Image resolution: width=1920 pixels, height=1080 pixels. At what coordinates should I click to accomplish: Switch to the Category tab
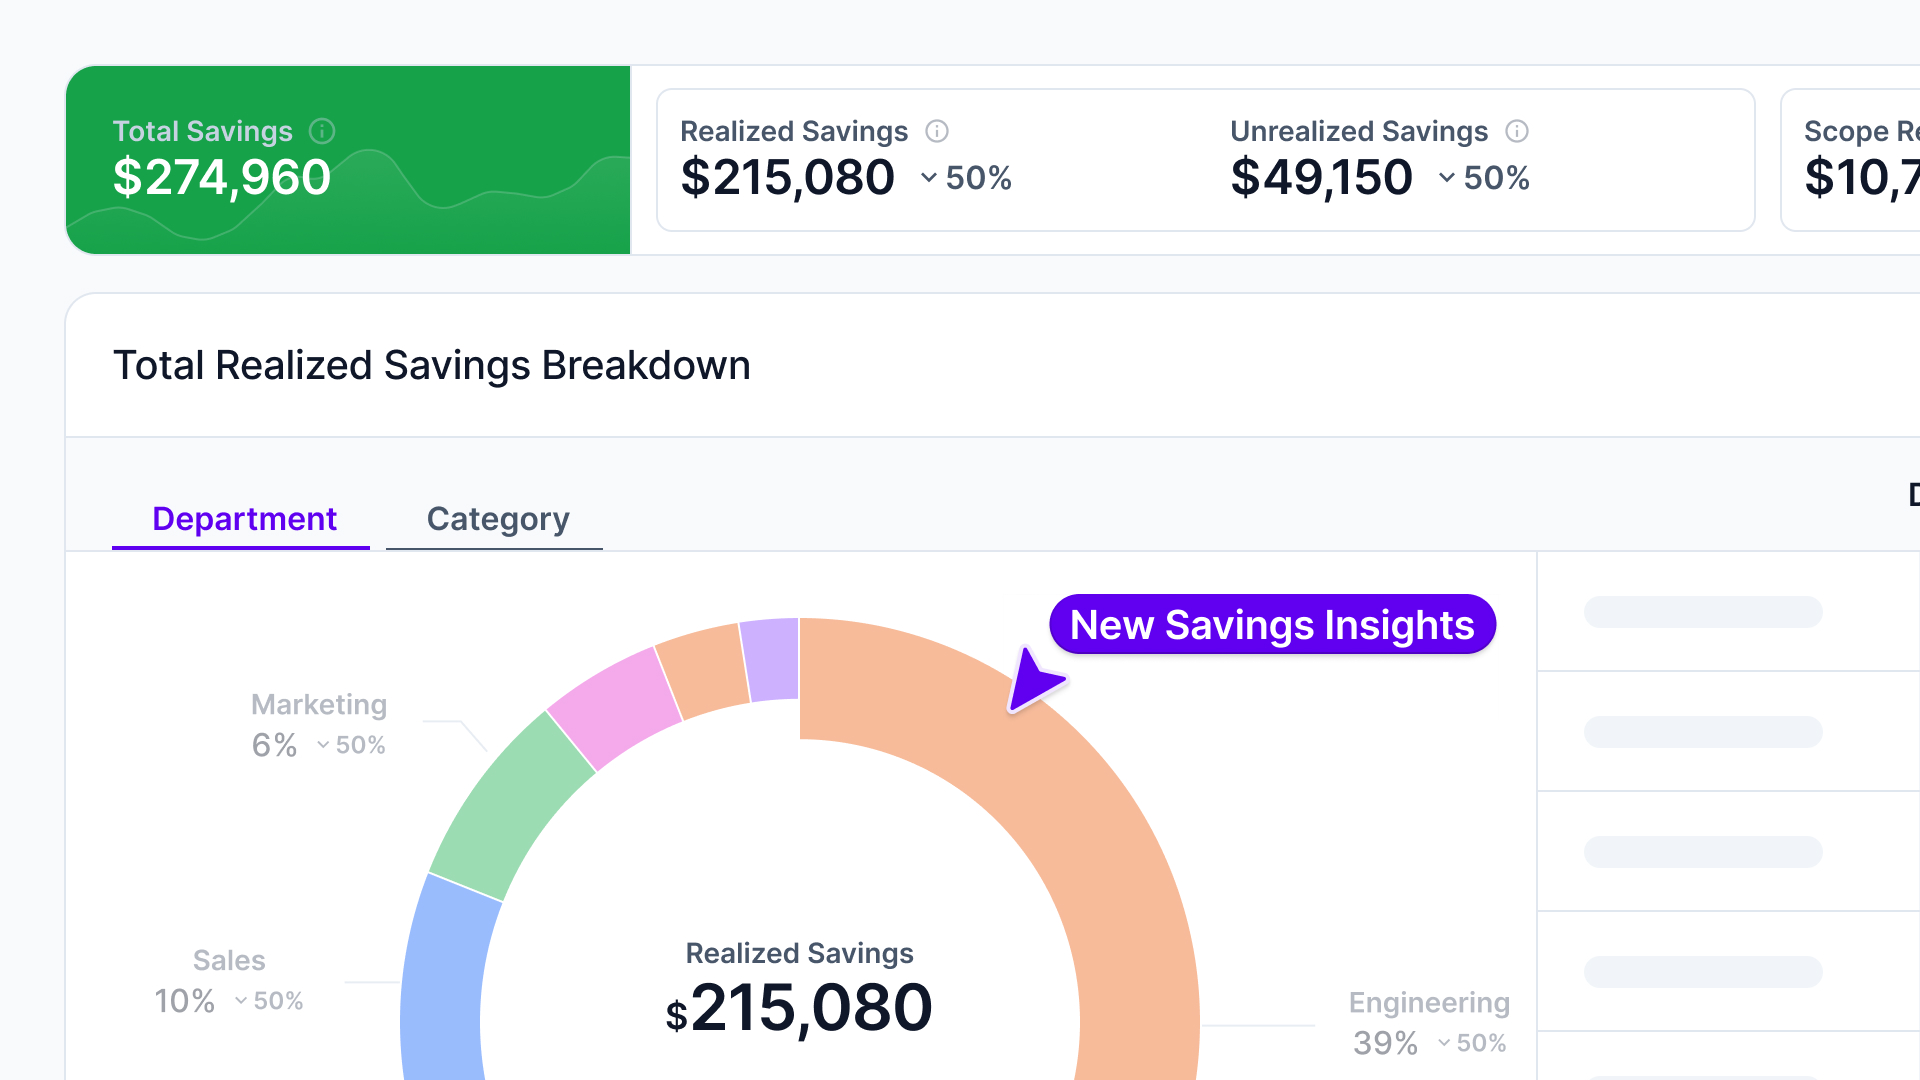coord(497,518)
